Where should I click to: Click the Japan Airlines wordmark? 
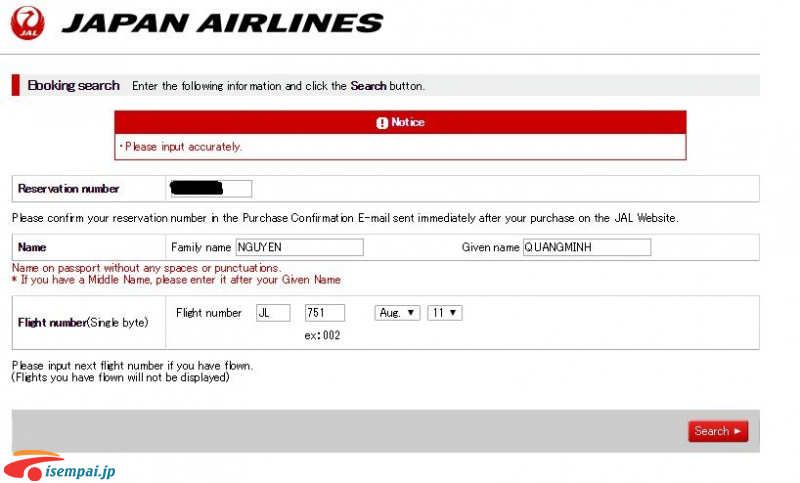coord(222,23)
